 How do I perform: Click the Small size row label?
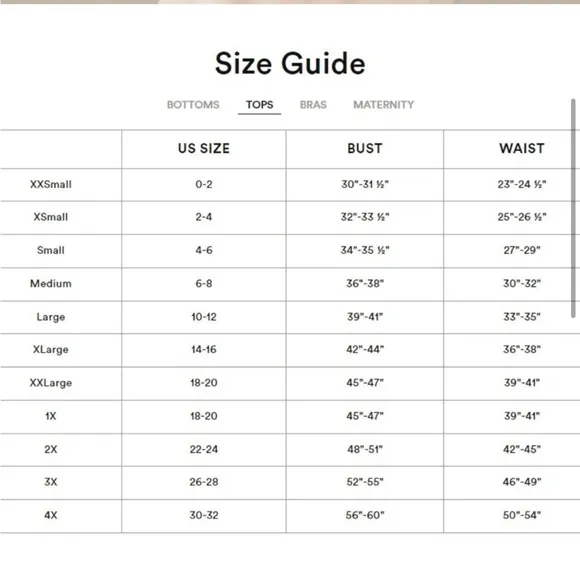click(51, 250)
